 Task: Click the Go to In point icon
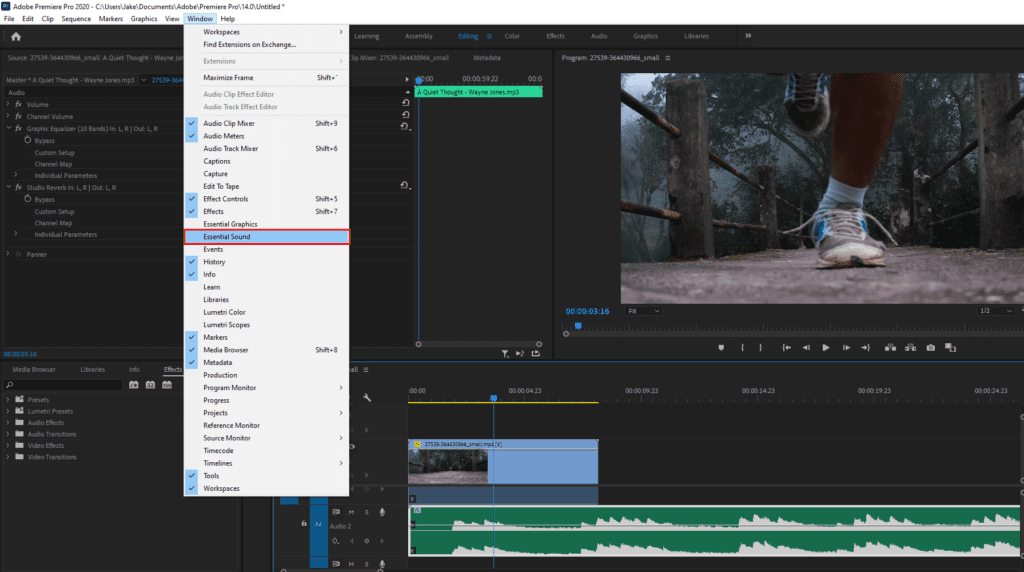coord(787,347)
